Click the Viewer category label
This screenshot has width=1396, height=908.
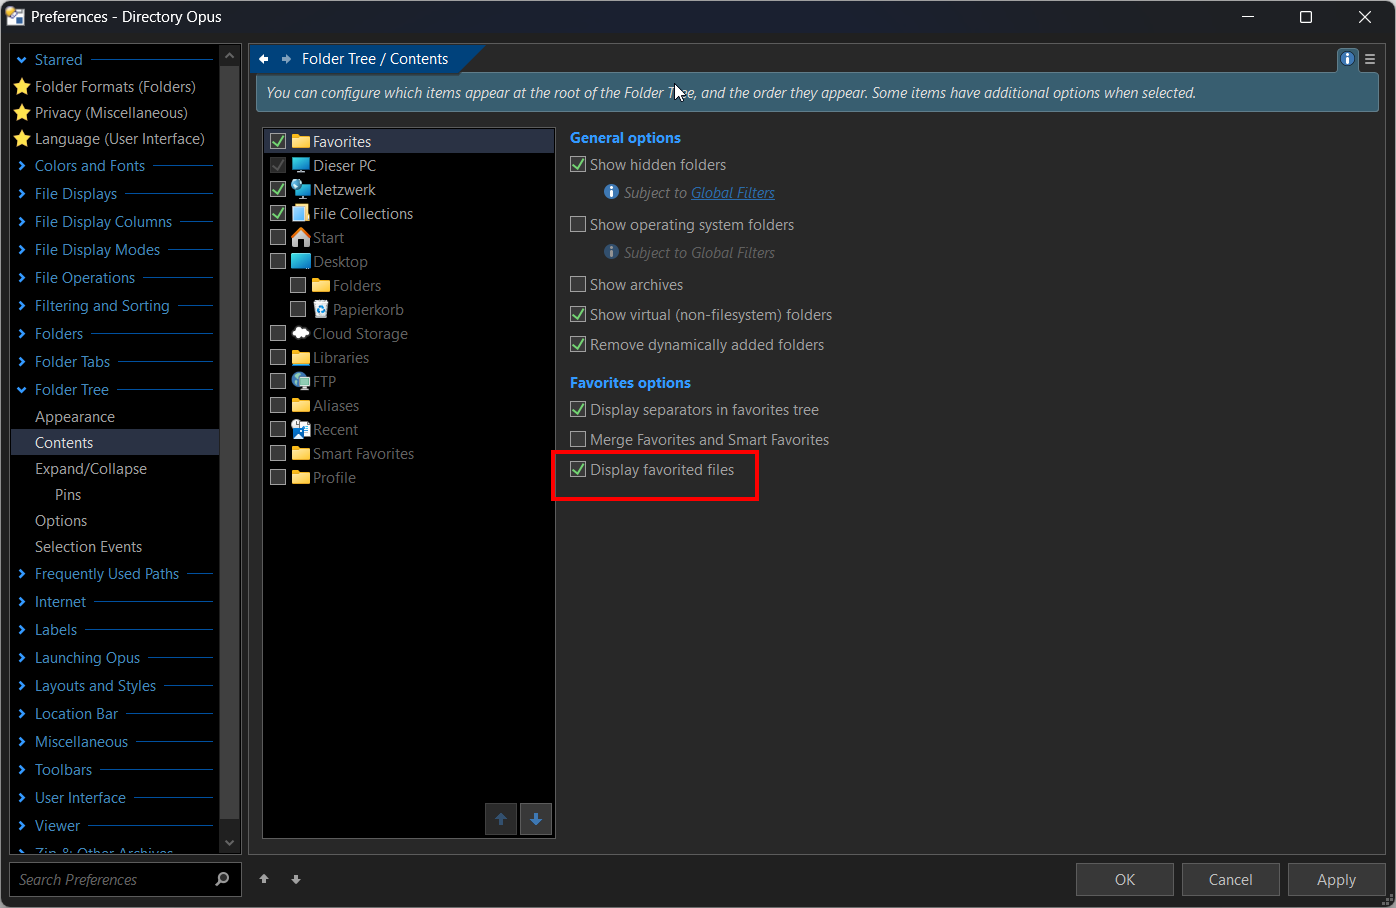click(57, 826)
